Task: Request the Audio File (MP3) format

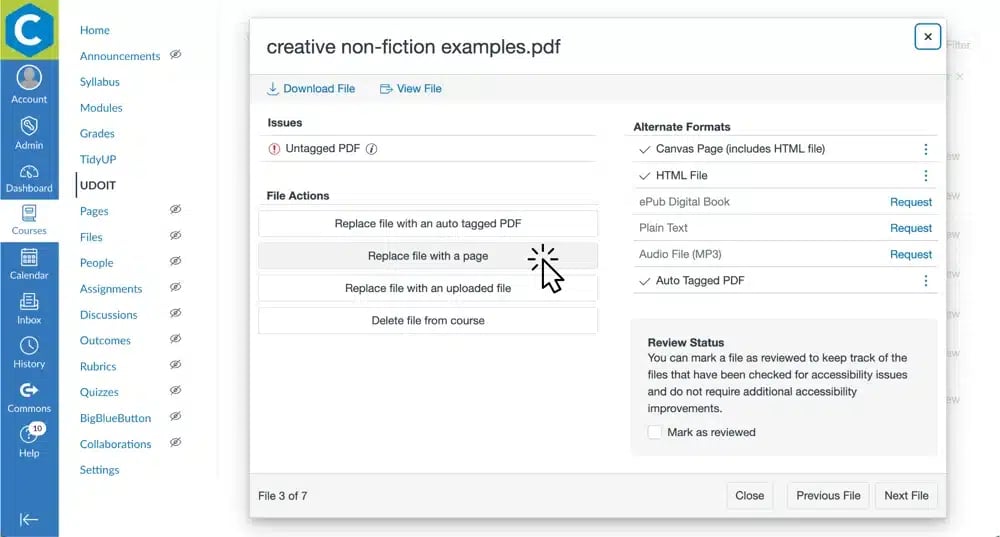Action: 911,254
